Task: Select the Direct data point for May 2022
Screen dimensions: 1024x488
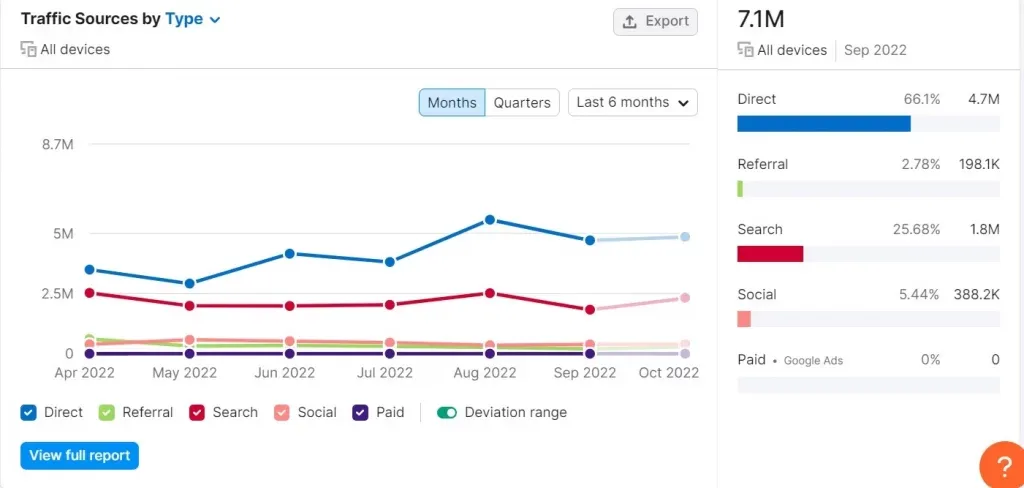Action: tap(189, 284)
